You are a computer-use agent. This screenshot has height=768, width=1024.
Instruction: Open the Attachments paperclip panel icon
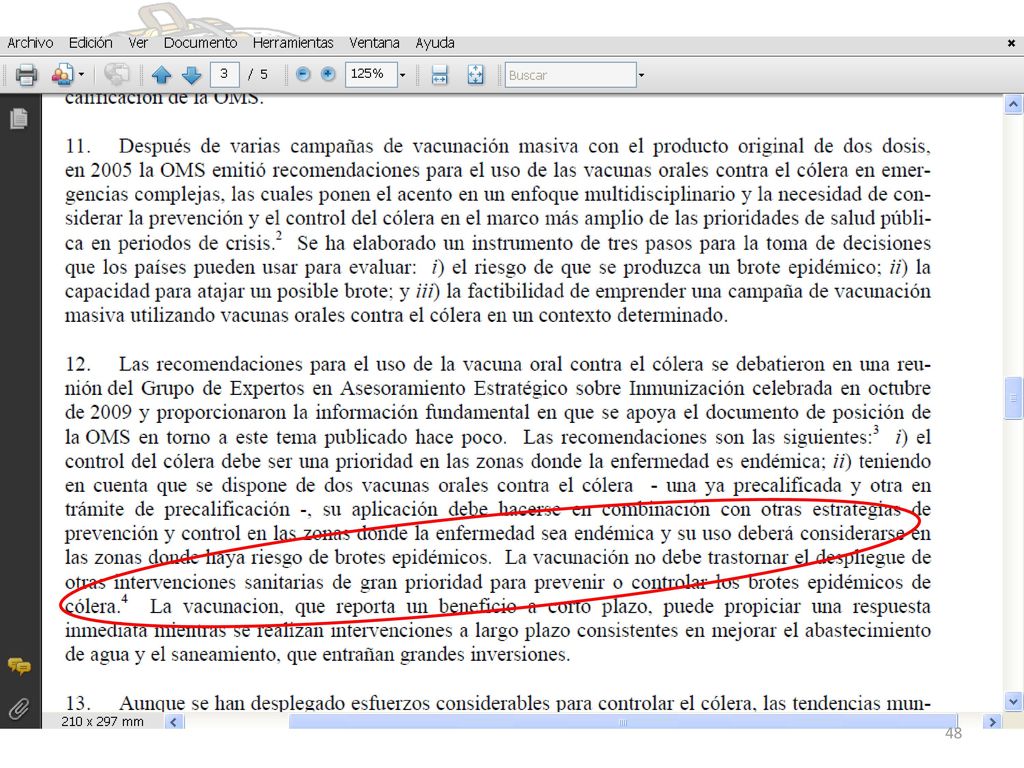pyautogui.click(x=19, y=708)
